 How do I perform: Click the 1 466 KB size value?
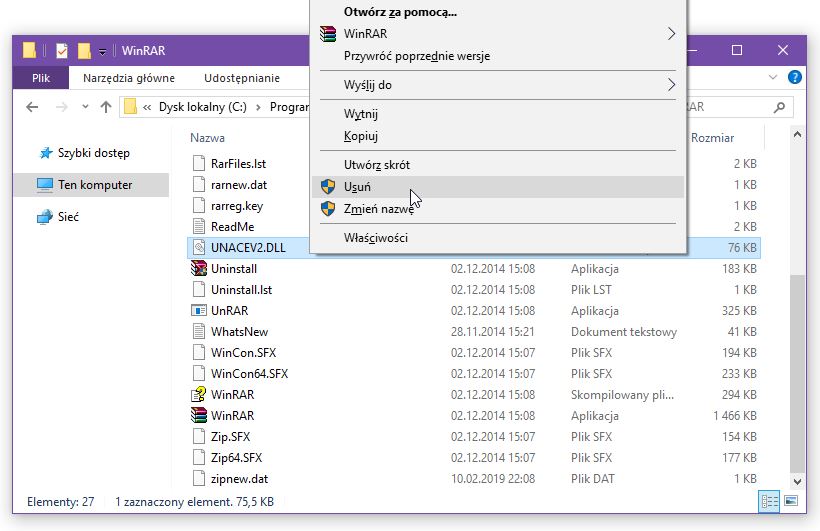click(735, 415)
